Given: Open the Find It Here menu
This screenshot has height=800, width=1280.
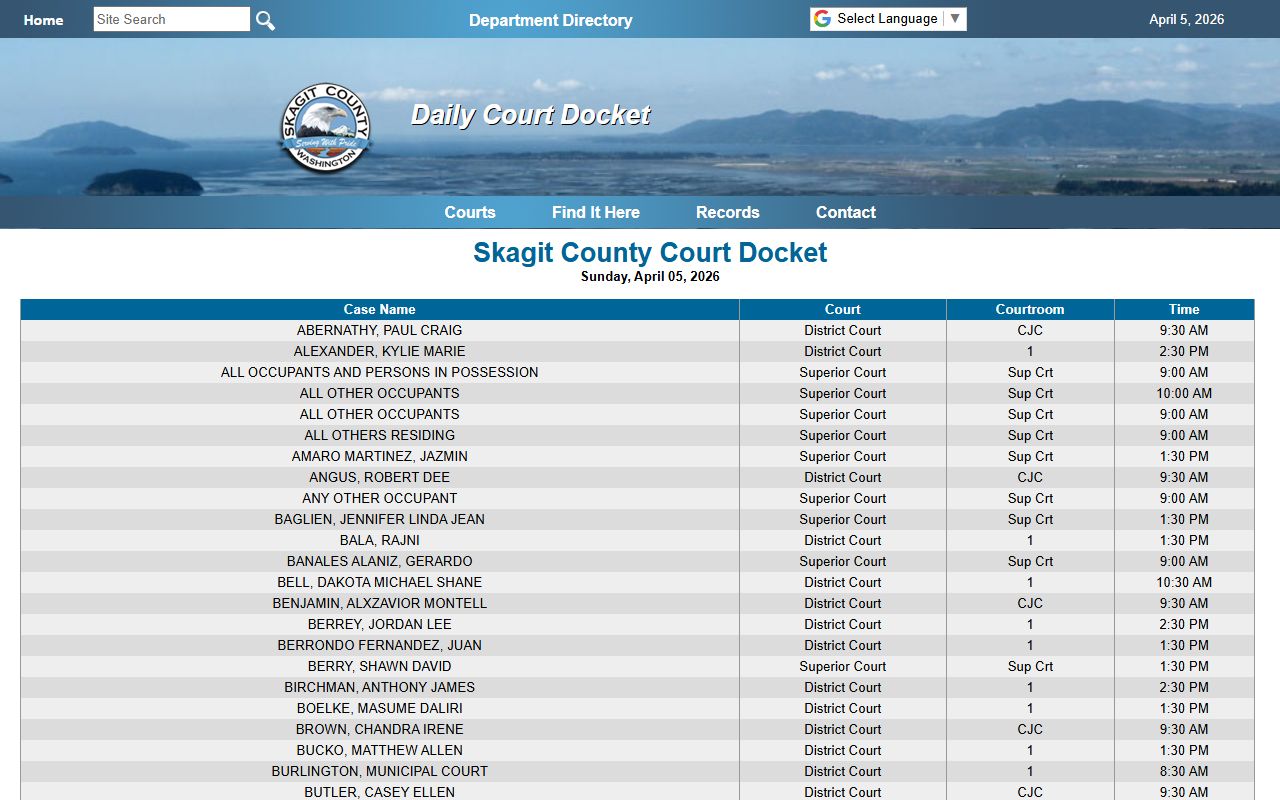Looking at the screenshot, I should click(596, 212).
